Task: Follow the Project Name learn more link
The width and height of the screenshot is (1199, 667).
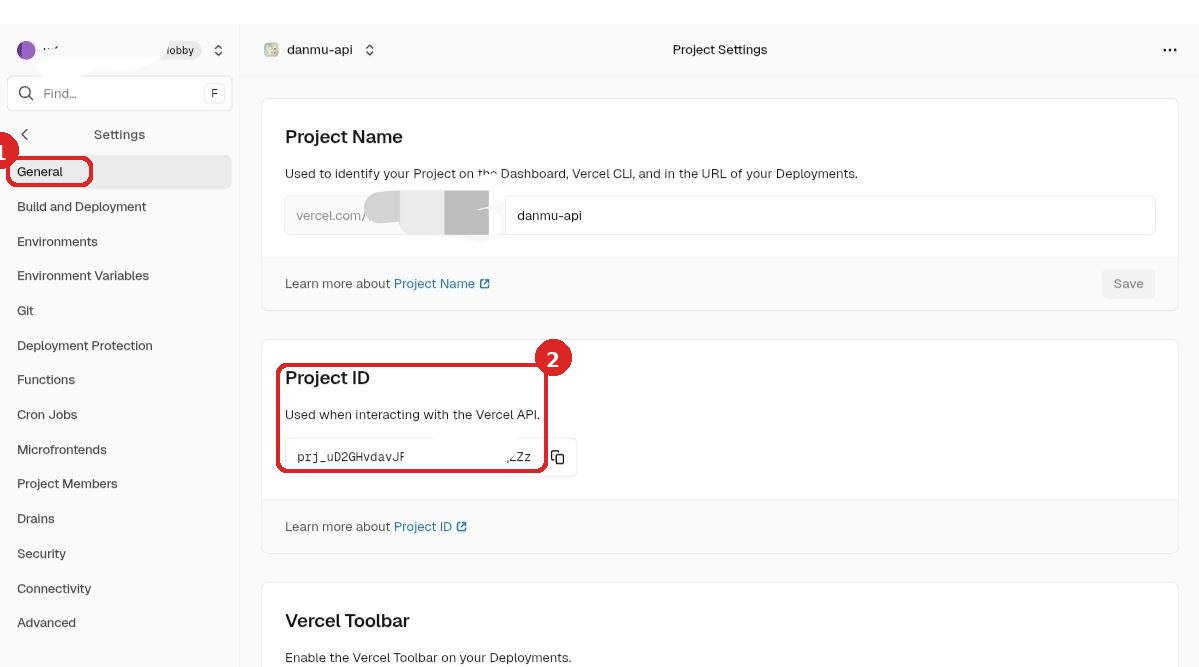Action: 434,283
